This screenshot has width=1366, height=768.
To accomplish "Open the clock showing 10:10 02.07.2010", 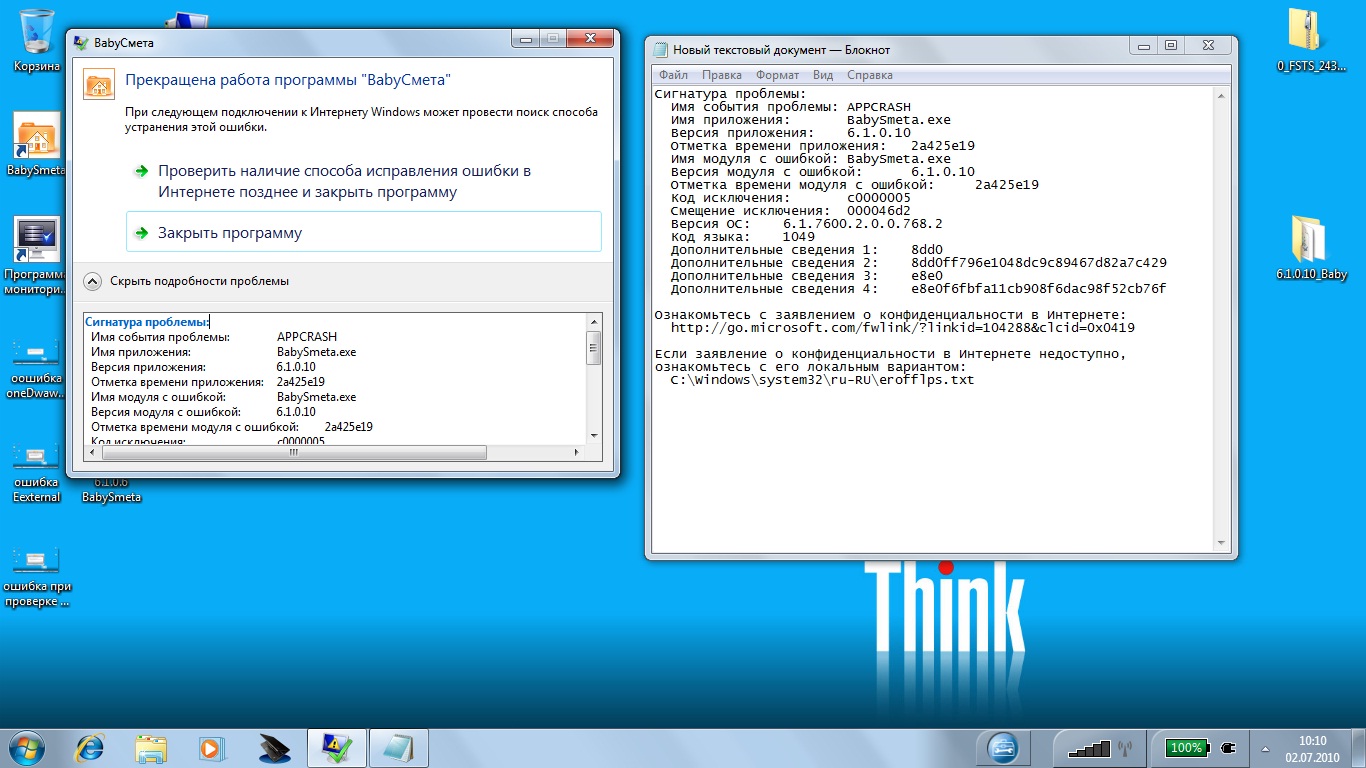I will [1312, 748].
